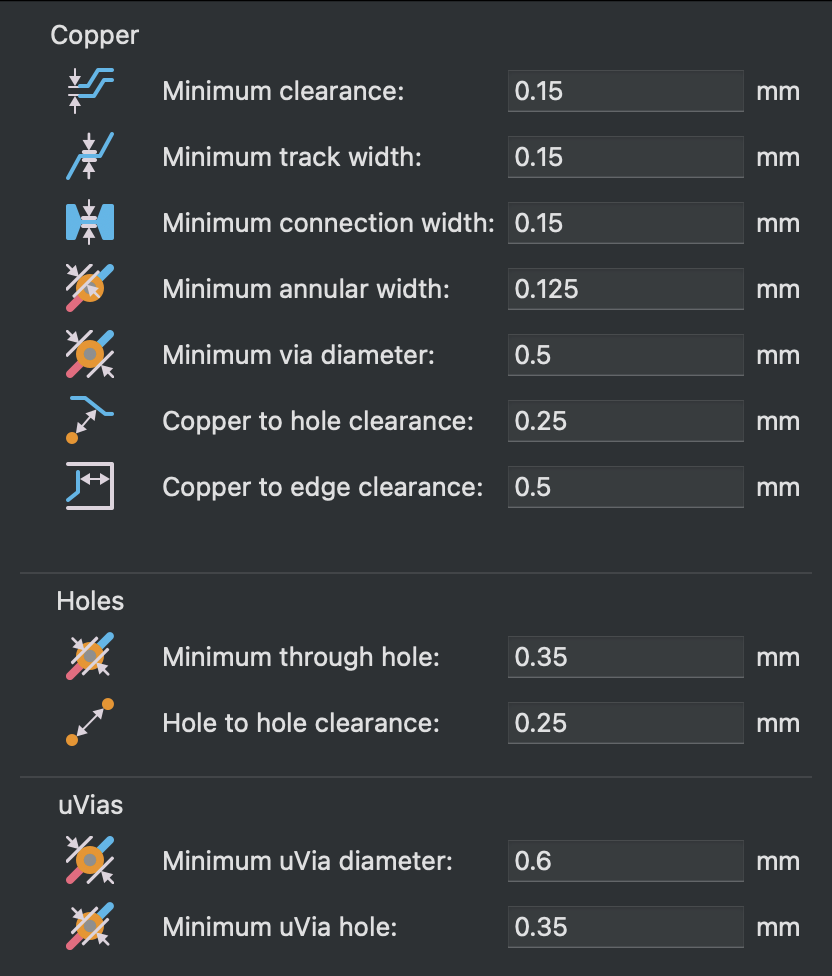
Task: Select the Minimum connection width field
Action: pos(625,223)
